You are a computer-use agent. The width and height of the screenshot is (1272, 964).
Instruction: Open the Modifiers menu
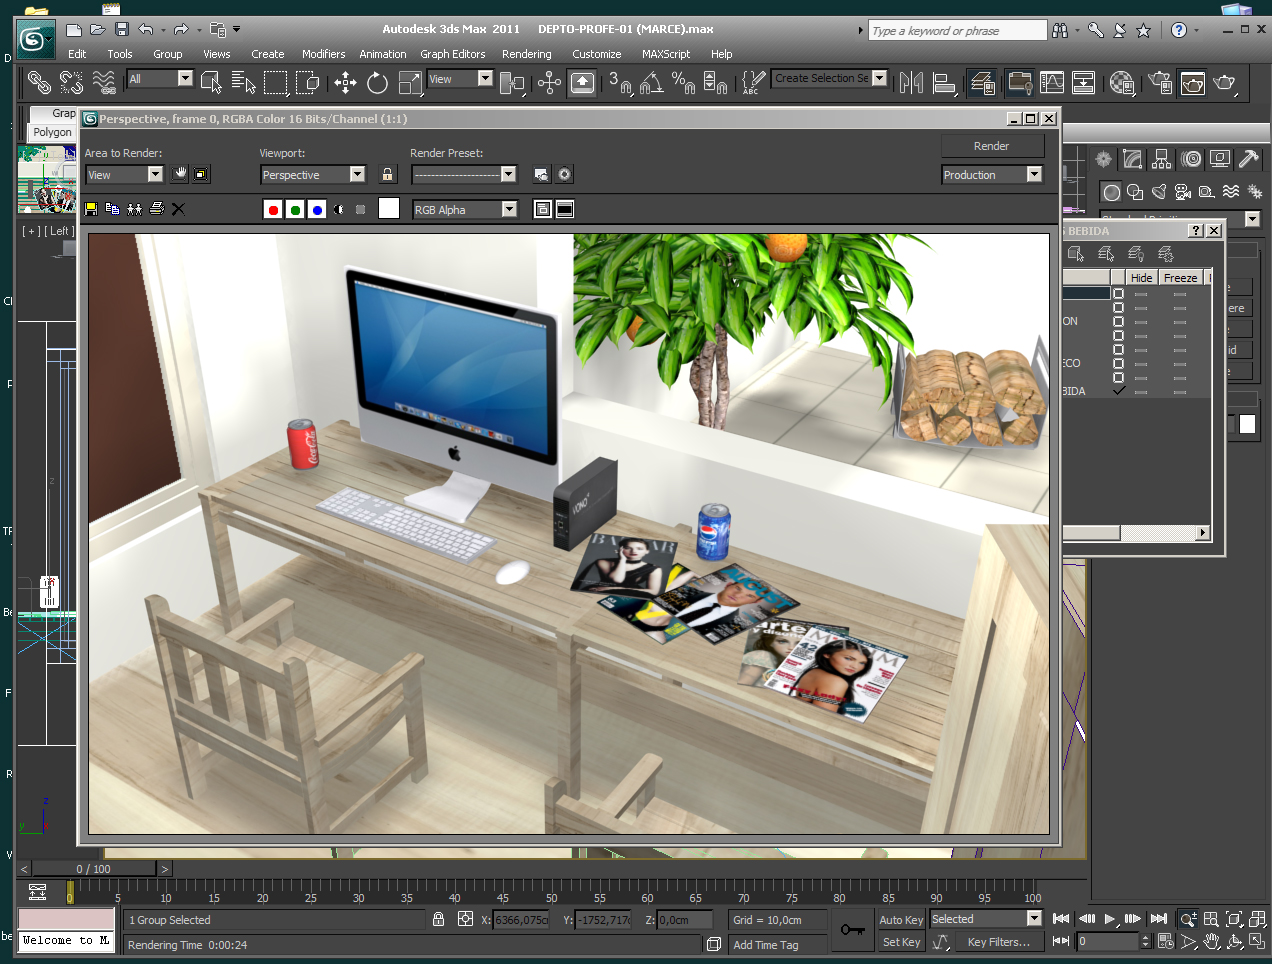tap(323, 54)
